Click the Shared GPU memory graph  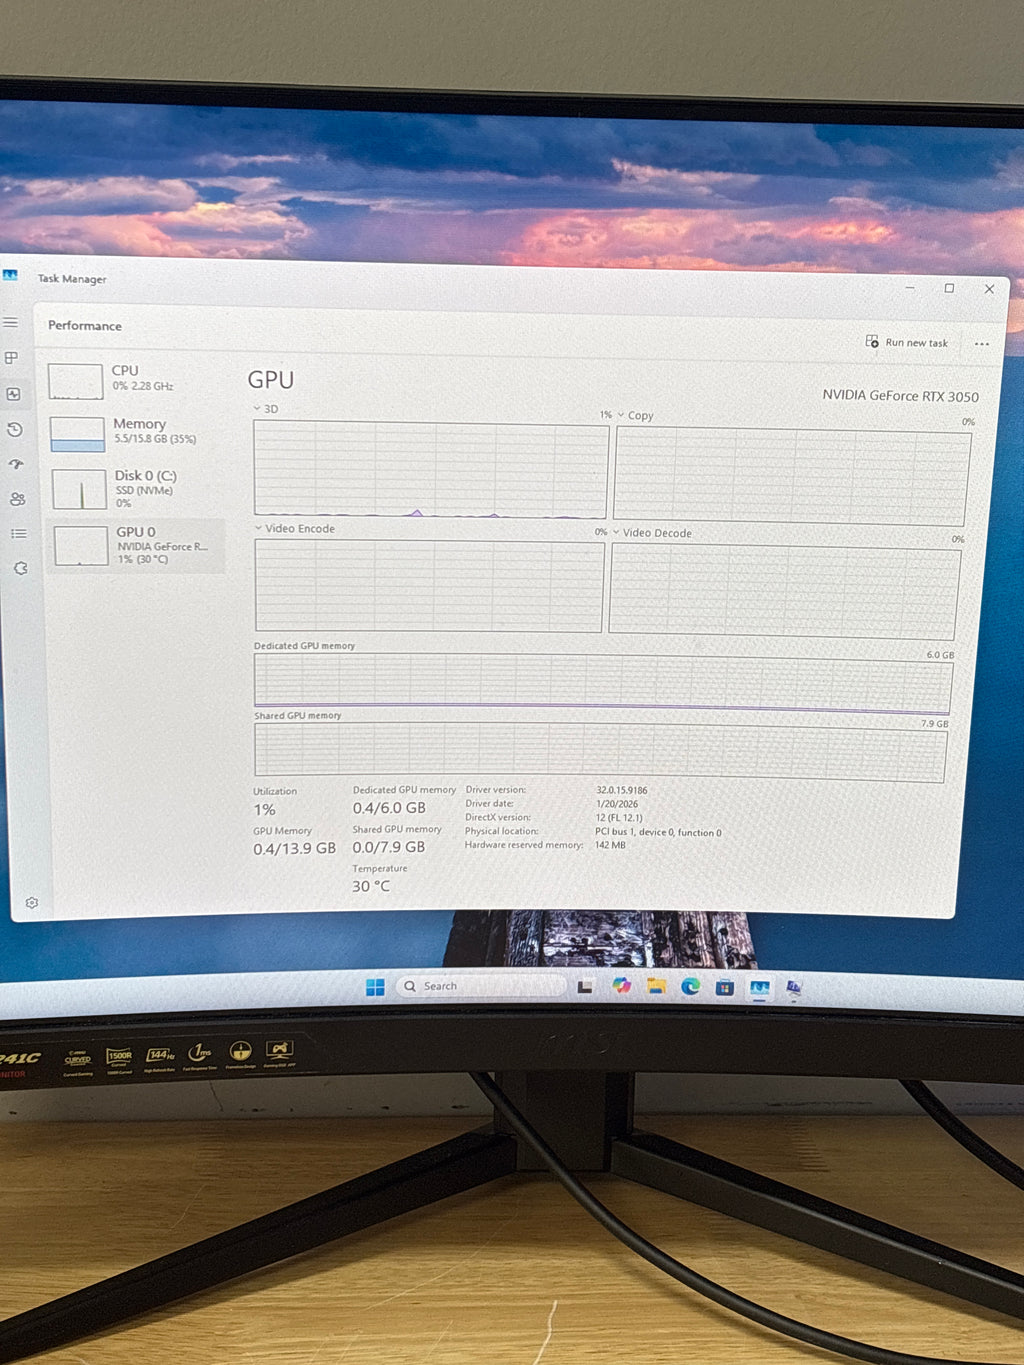click(600, 752)
